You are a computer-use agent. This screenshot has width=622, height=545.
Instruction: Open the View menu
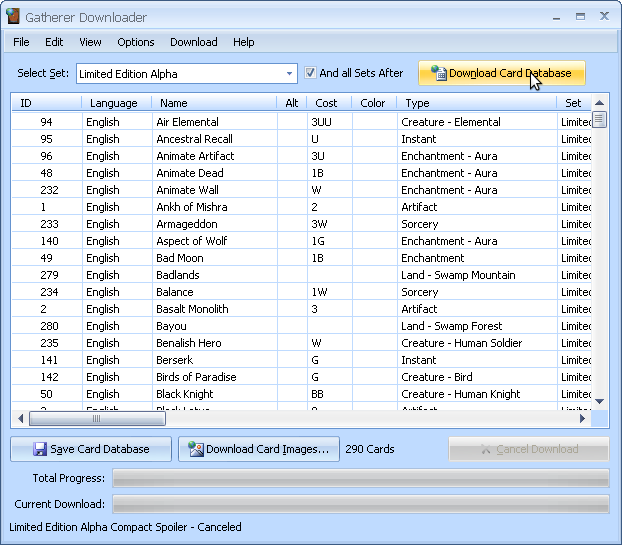90,42
